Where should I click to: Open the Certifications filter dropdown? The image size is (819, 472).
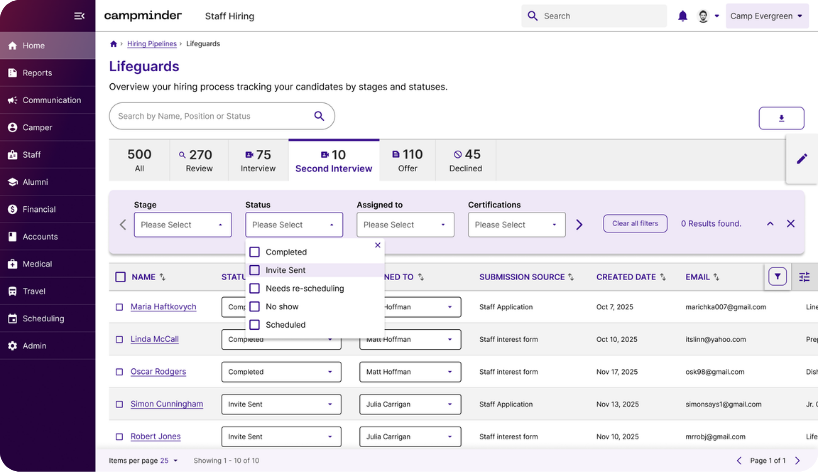[516, 225]
